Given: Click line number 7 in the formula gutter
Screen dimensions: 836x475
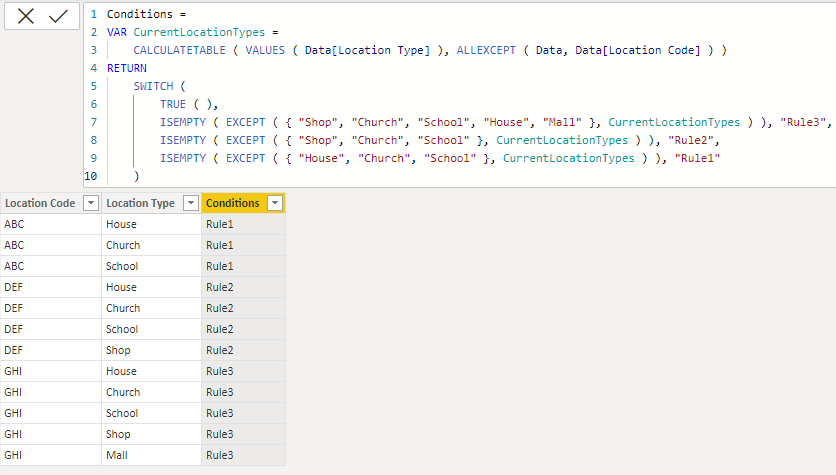Looking at the screenshot, I should [x=94, y=123].
